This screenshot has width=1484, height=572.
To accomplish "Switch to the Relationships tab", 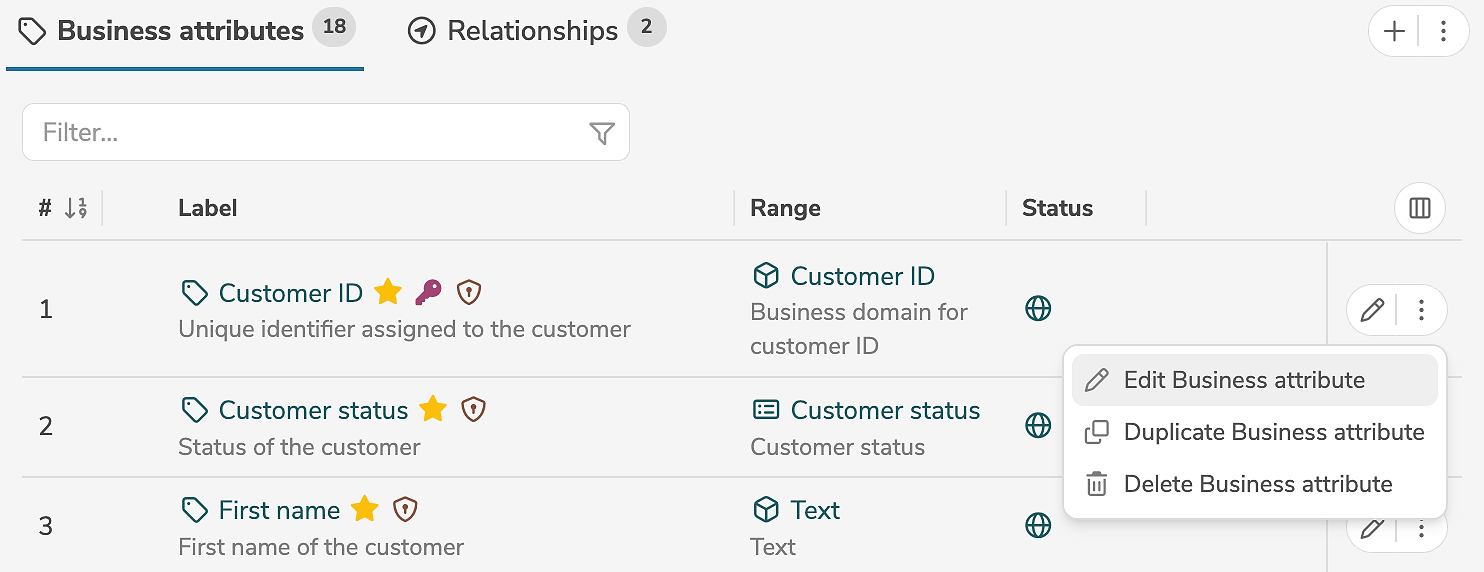I will pyautogui.click(x=532, y=31).
